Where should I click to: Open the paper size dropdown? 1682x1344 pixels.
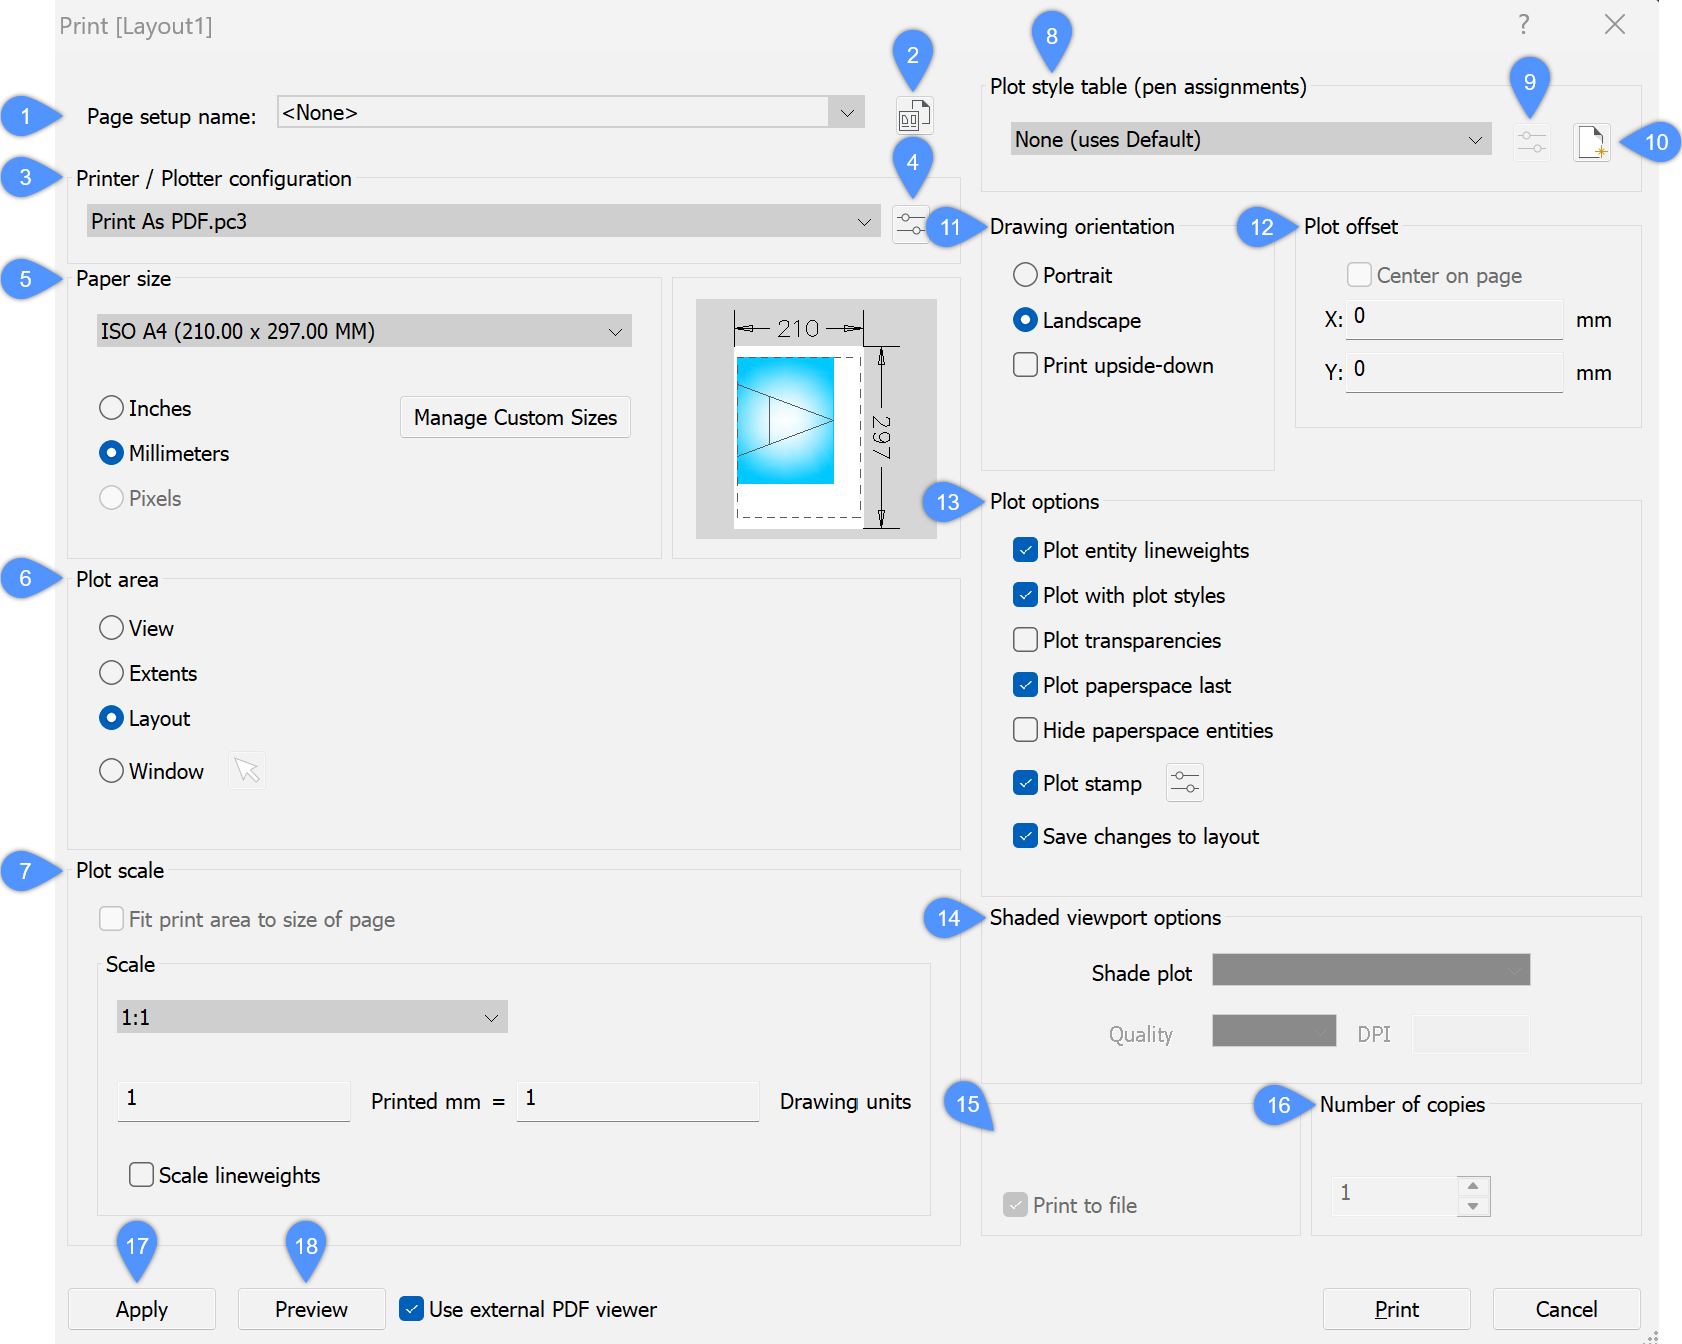615,331
